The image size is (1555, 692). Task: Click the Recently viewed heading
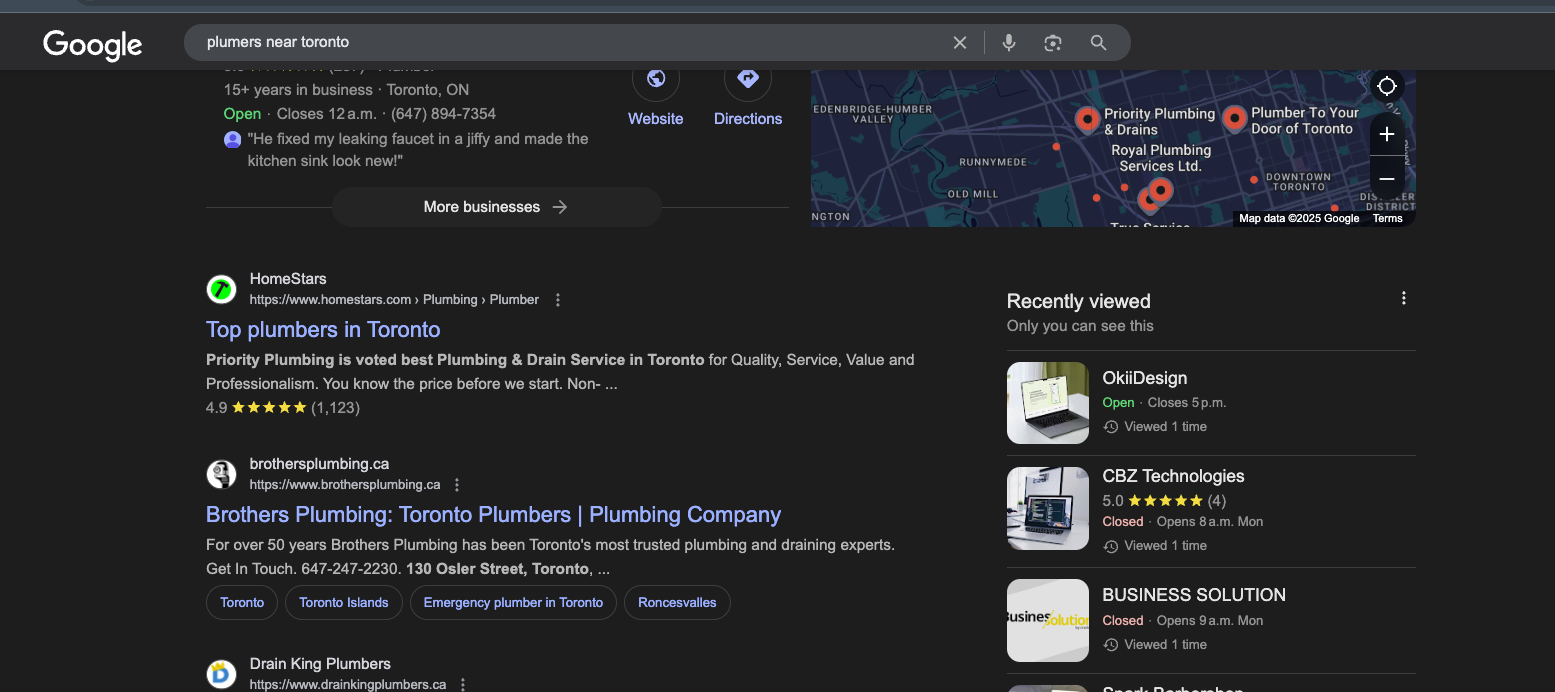[x=1079, y=301]
